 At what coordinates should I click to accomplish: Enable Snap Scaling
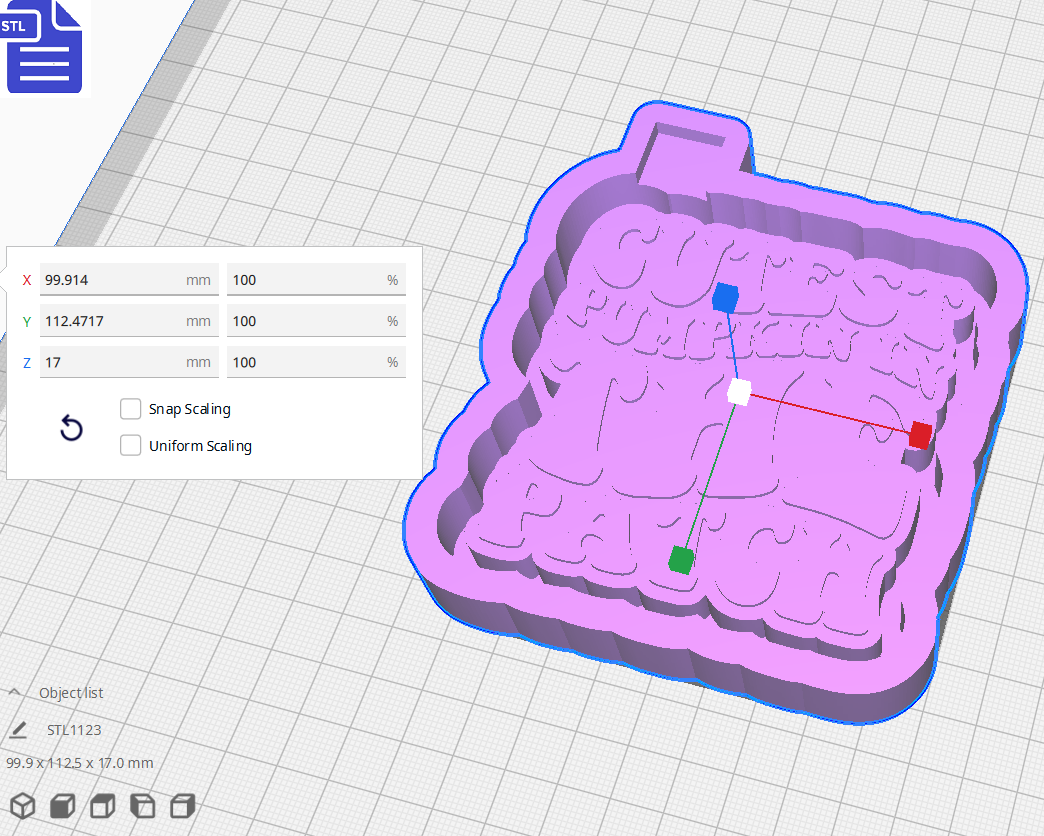(130, 408)
